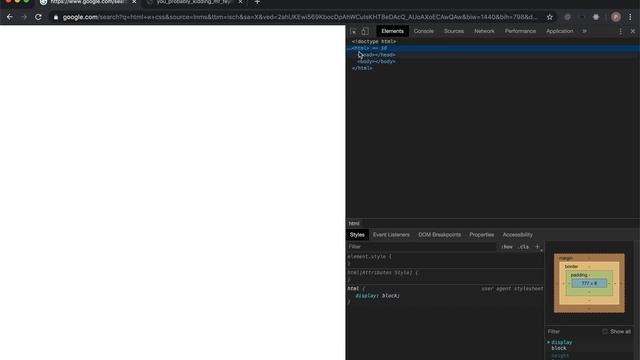640x360 pixels.
Task: Open the Network panel
Action: pyautogui.click(x=484, y=31)
